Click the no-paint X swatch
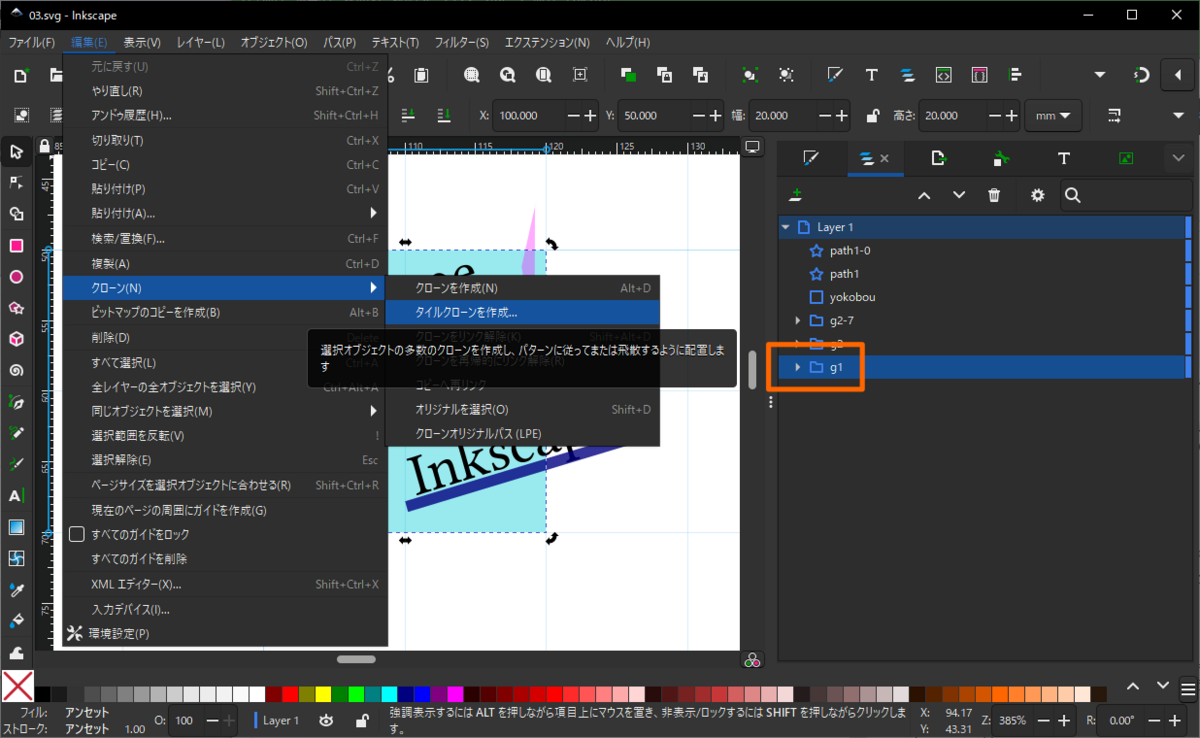 coord(17,686)
